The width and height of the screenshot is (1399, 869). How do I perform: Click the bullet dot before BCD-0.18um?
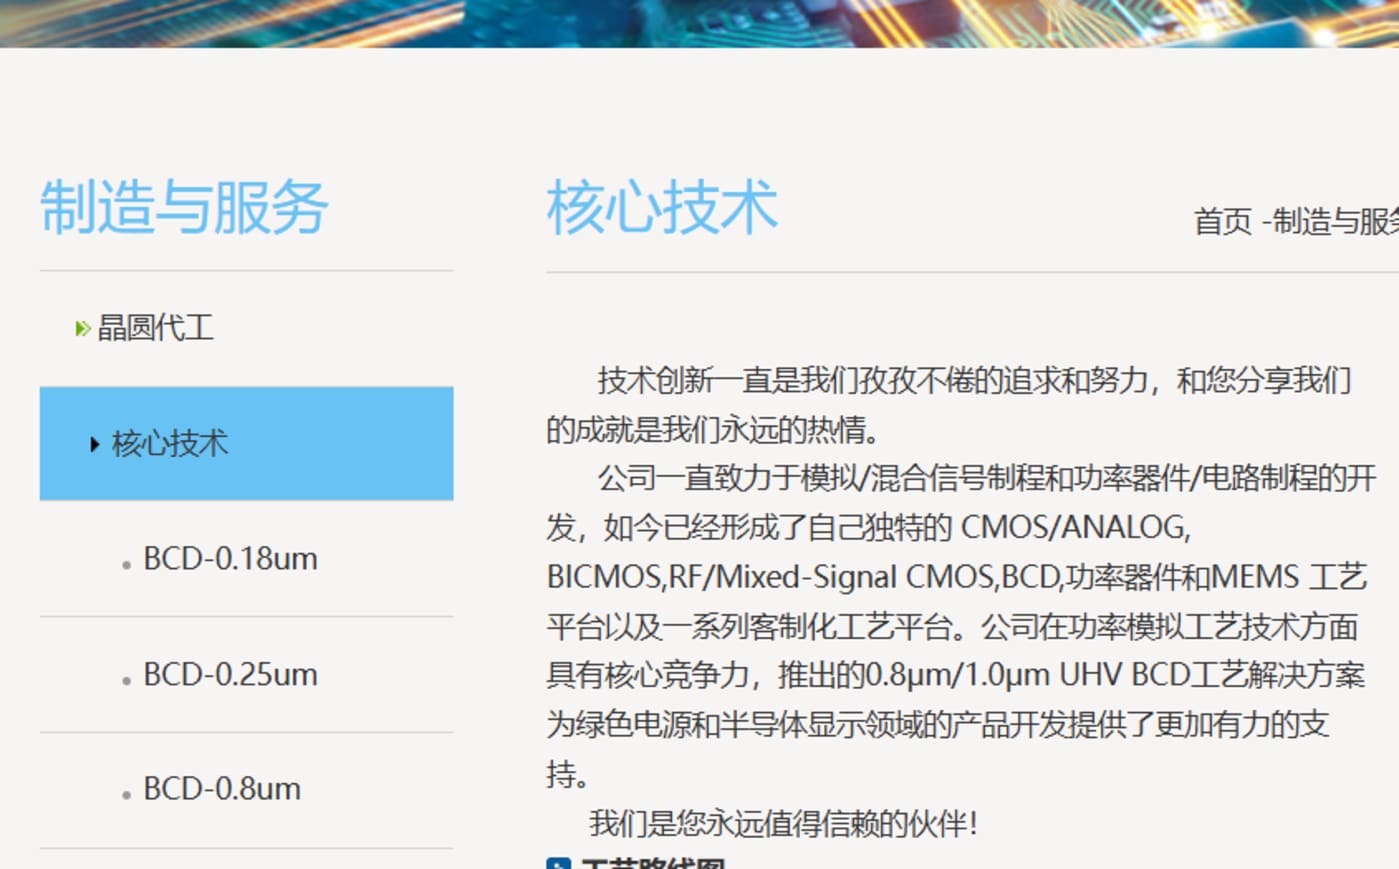point(126,565)
